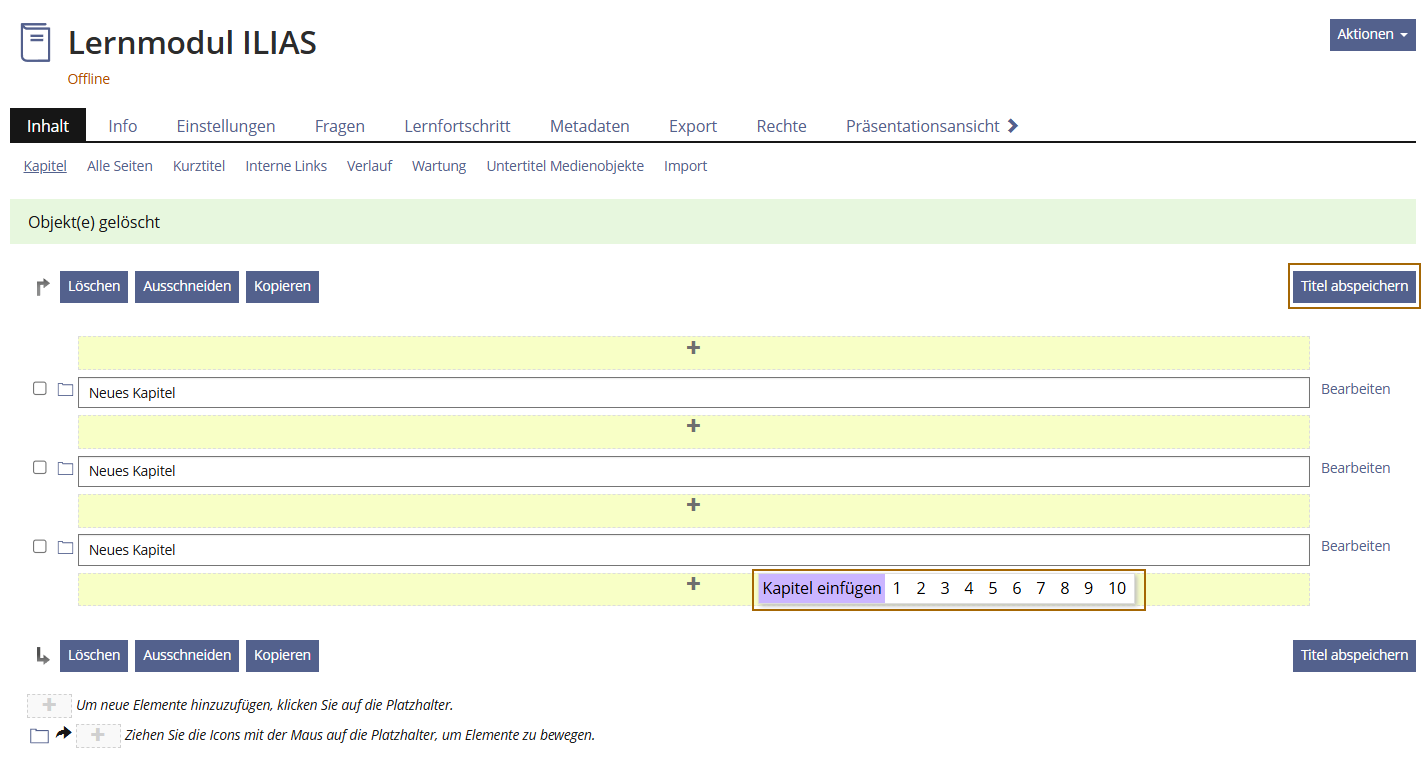Click Kopieren in the bottom toolbar
Viewport: 1423px width, 761px height.
pos(282,655)
